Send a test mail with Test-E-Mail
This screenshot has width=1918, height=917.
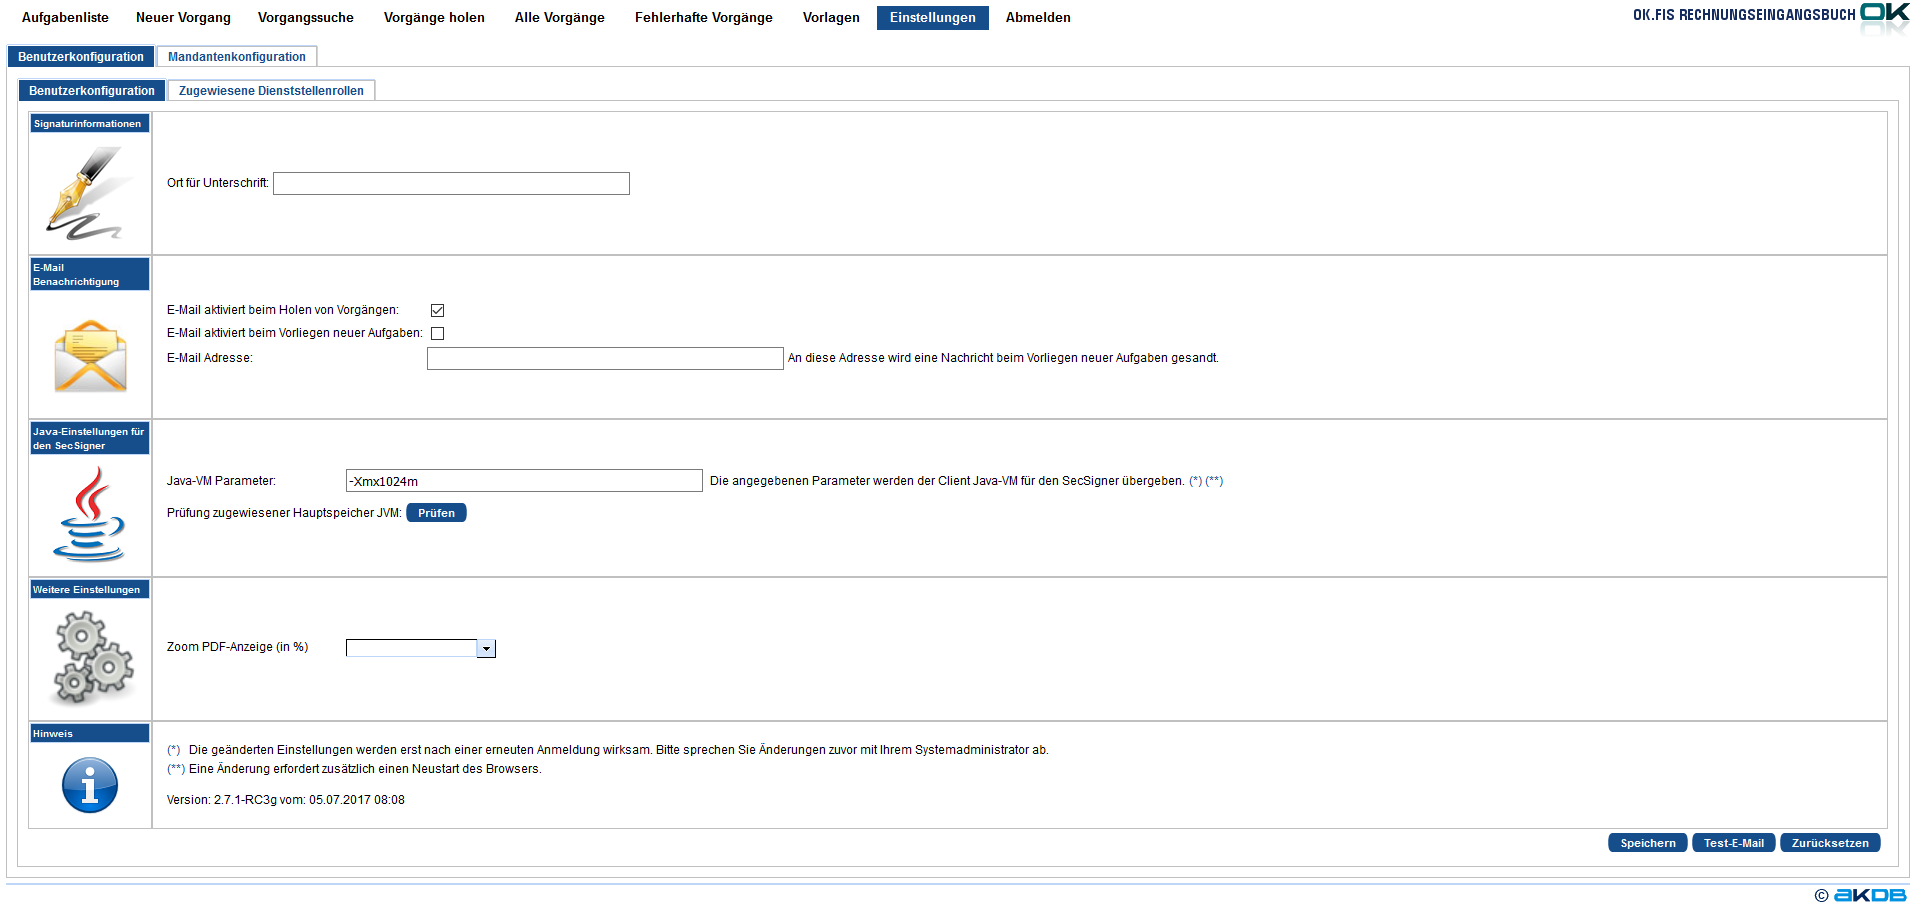(1733, 843)
